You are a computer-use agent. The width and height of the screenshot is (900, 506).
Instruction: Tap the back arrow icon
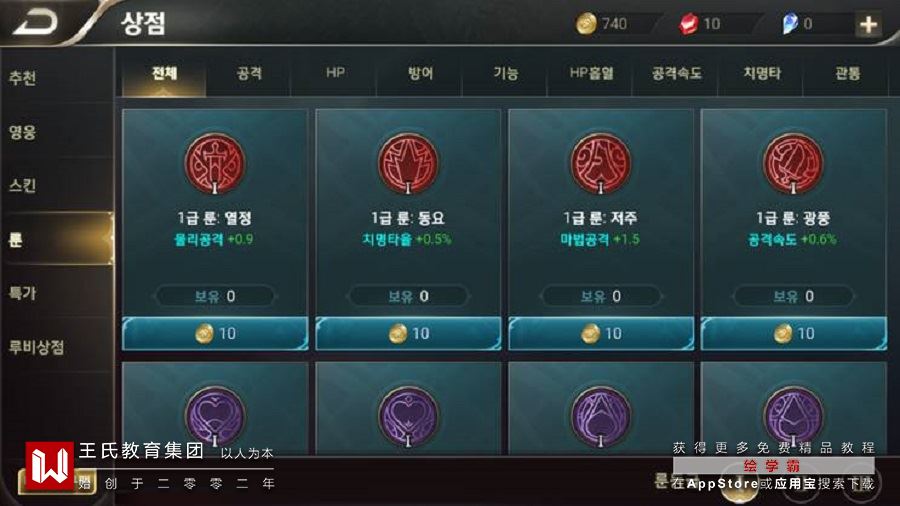pyautogui.click(x=36, y=23)
